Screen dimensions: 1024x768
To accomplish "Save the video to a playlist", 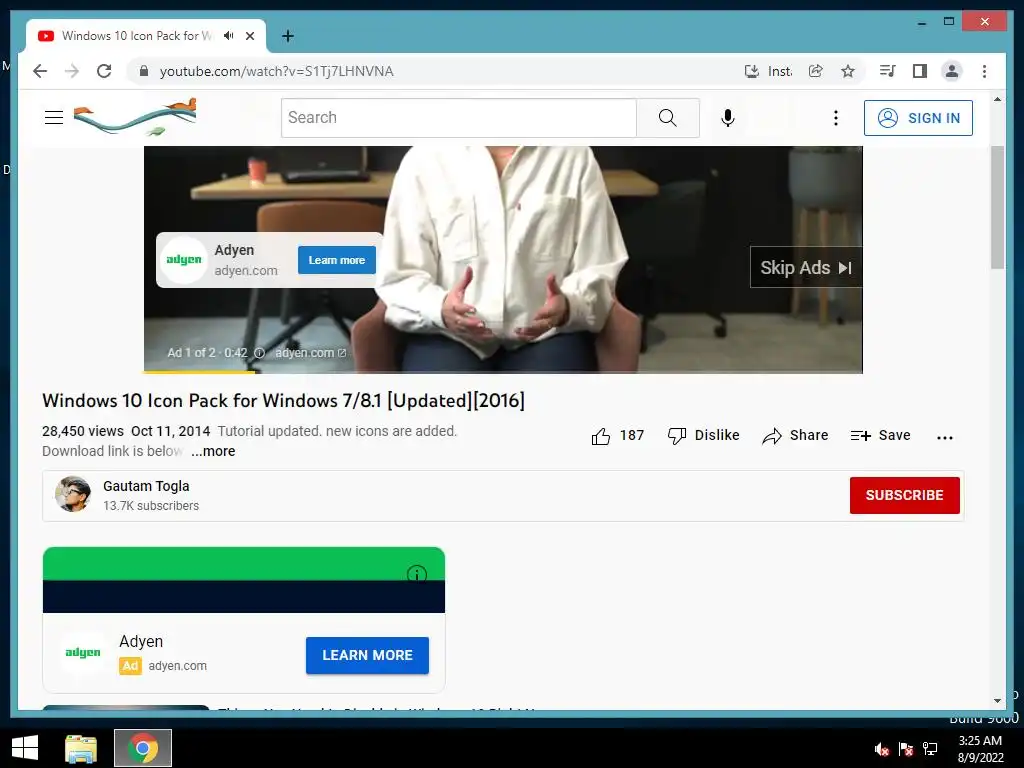I will (880, 436).
